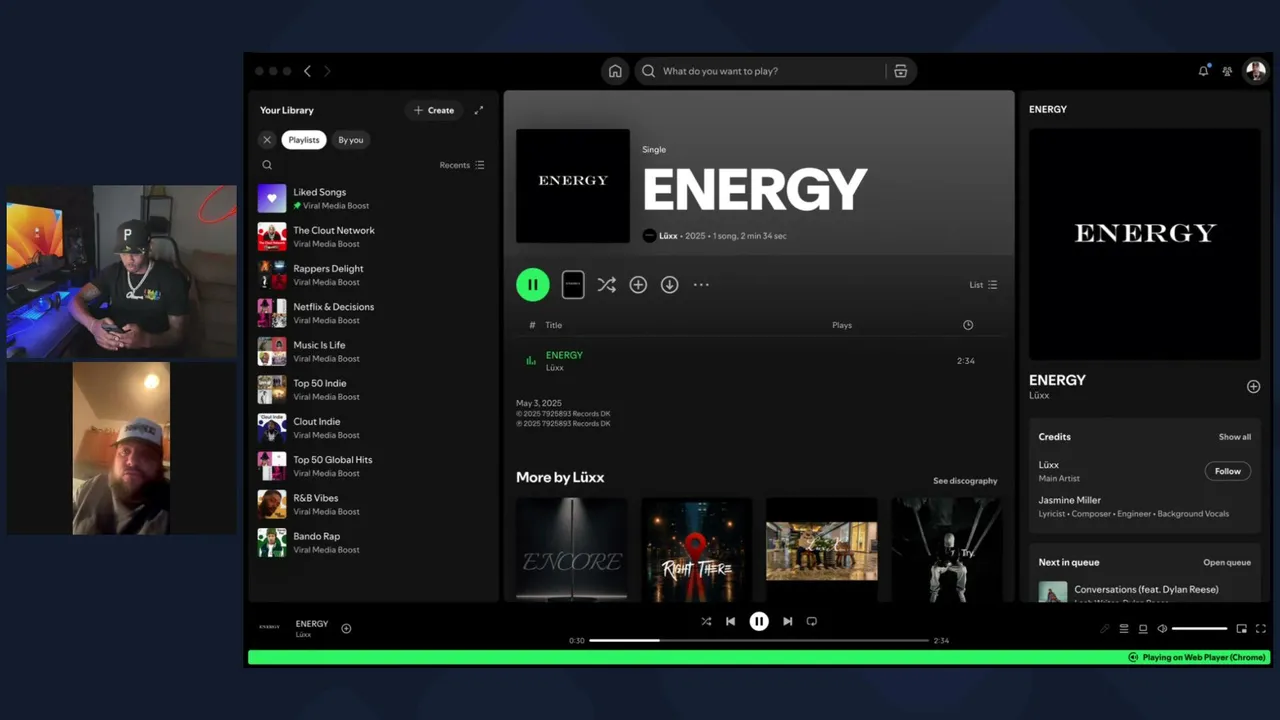The image size is (1280, 720).
Task: Open The Clout Network playlist
Action: pos(373,237)
